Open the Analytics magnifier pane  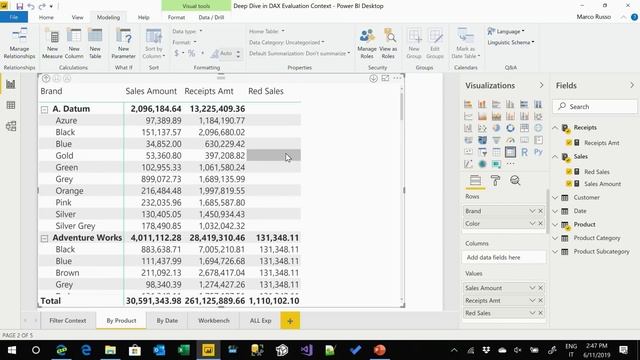point(515,180)
